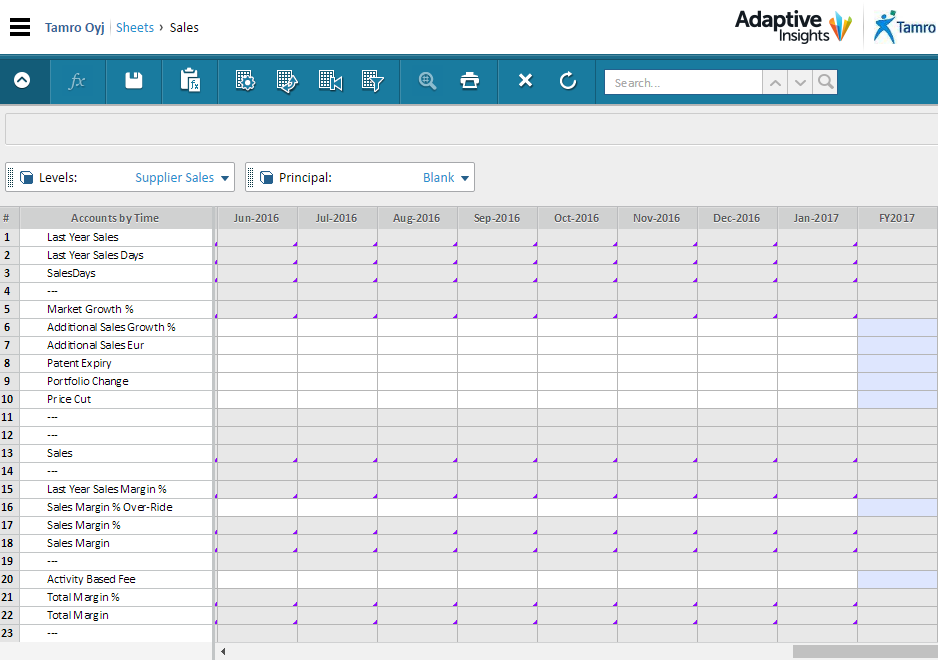
Task: Select the Jun-2016 column header
Action: click(257, 218)
